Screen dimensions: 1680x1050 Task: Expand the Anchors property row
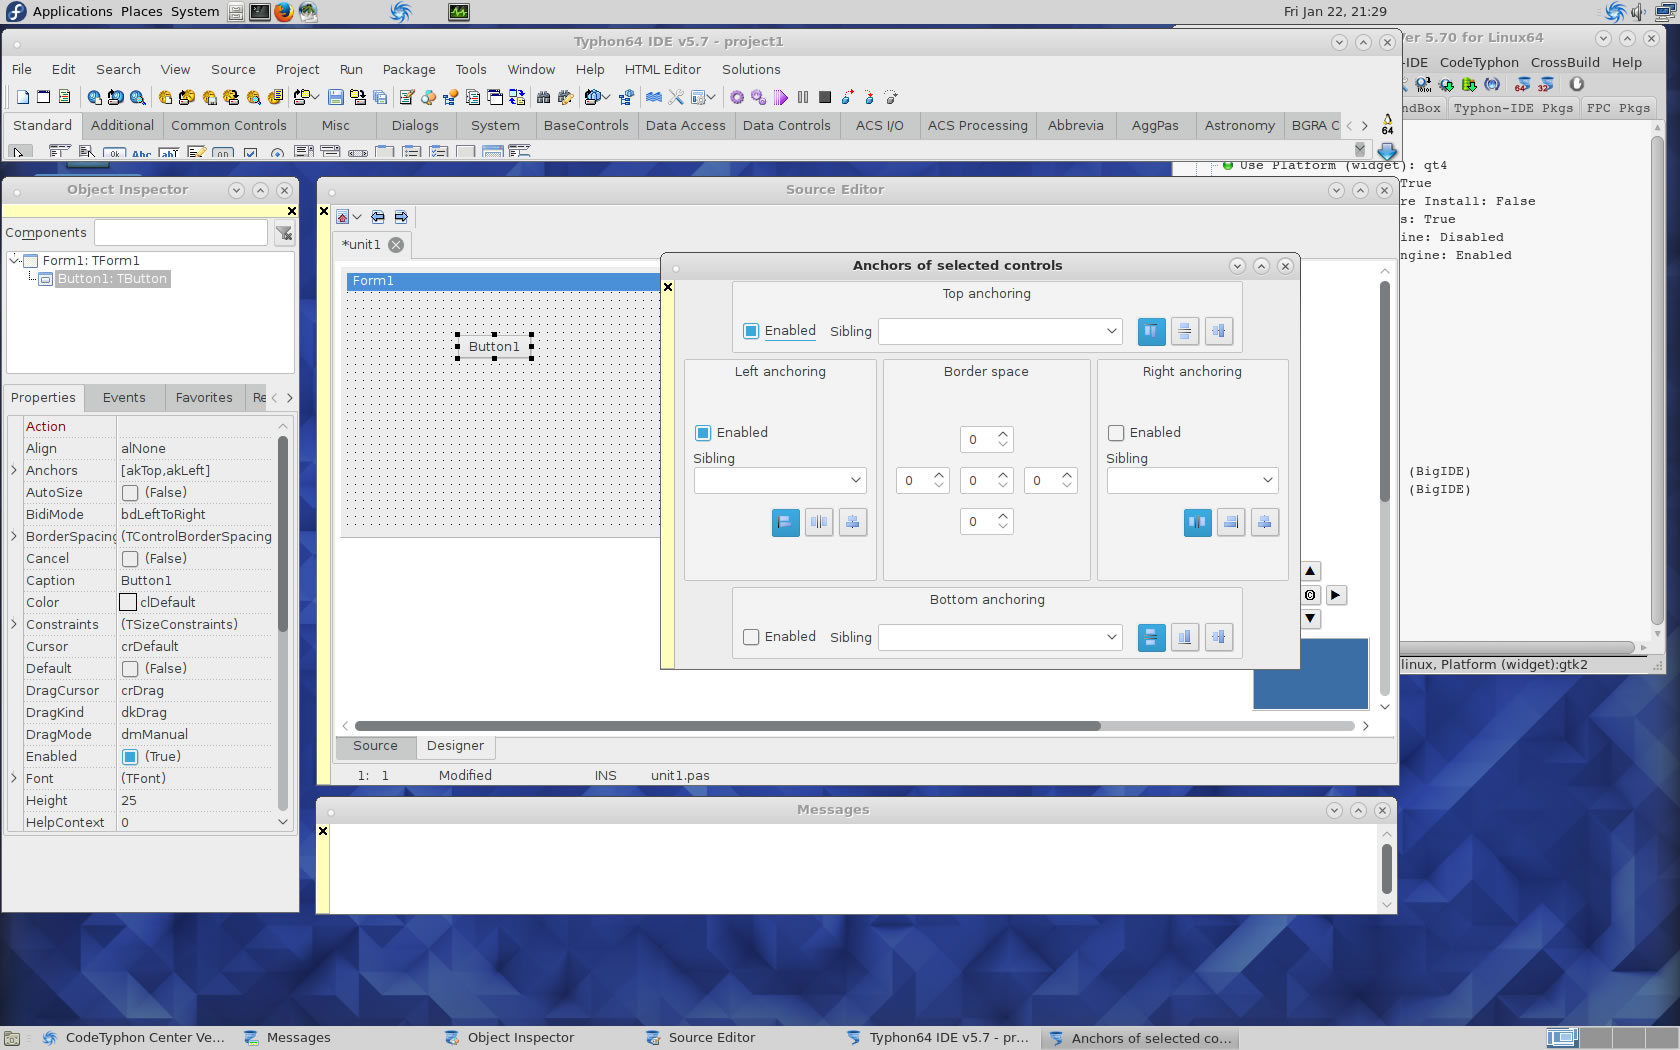tap(14, 470)
